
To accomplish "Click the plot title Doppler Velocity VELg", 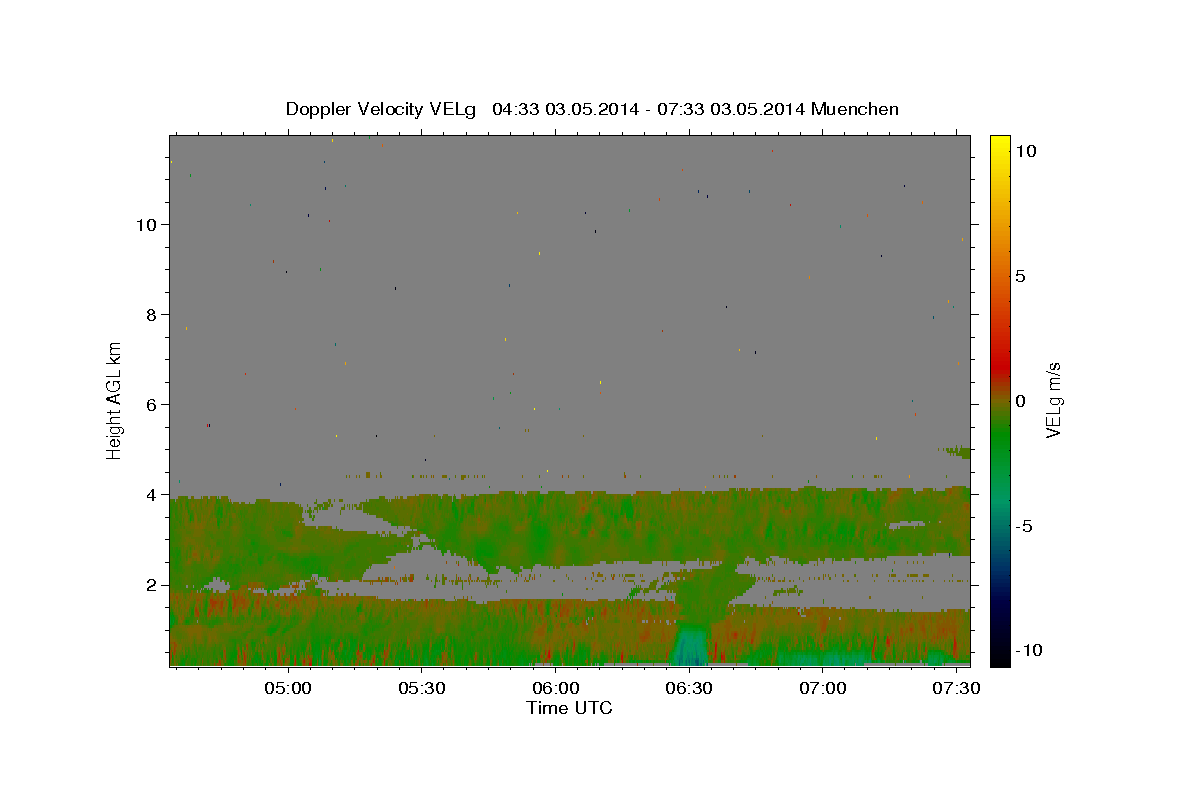I will (592, 109).
